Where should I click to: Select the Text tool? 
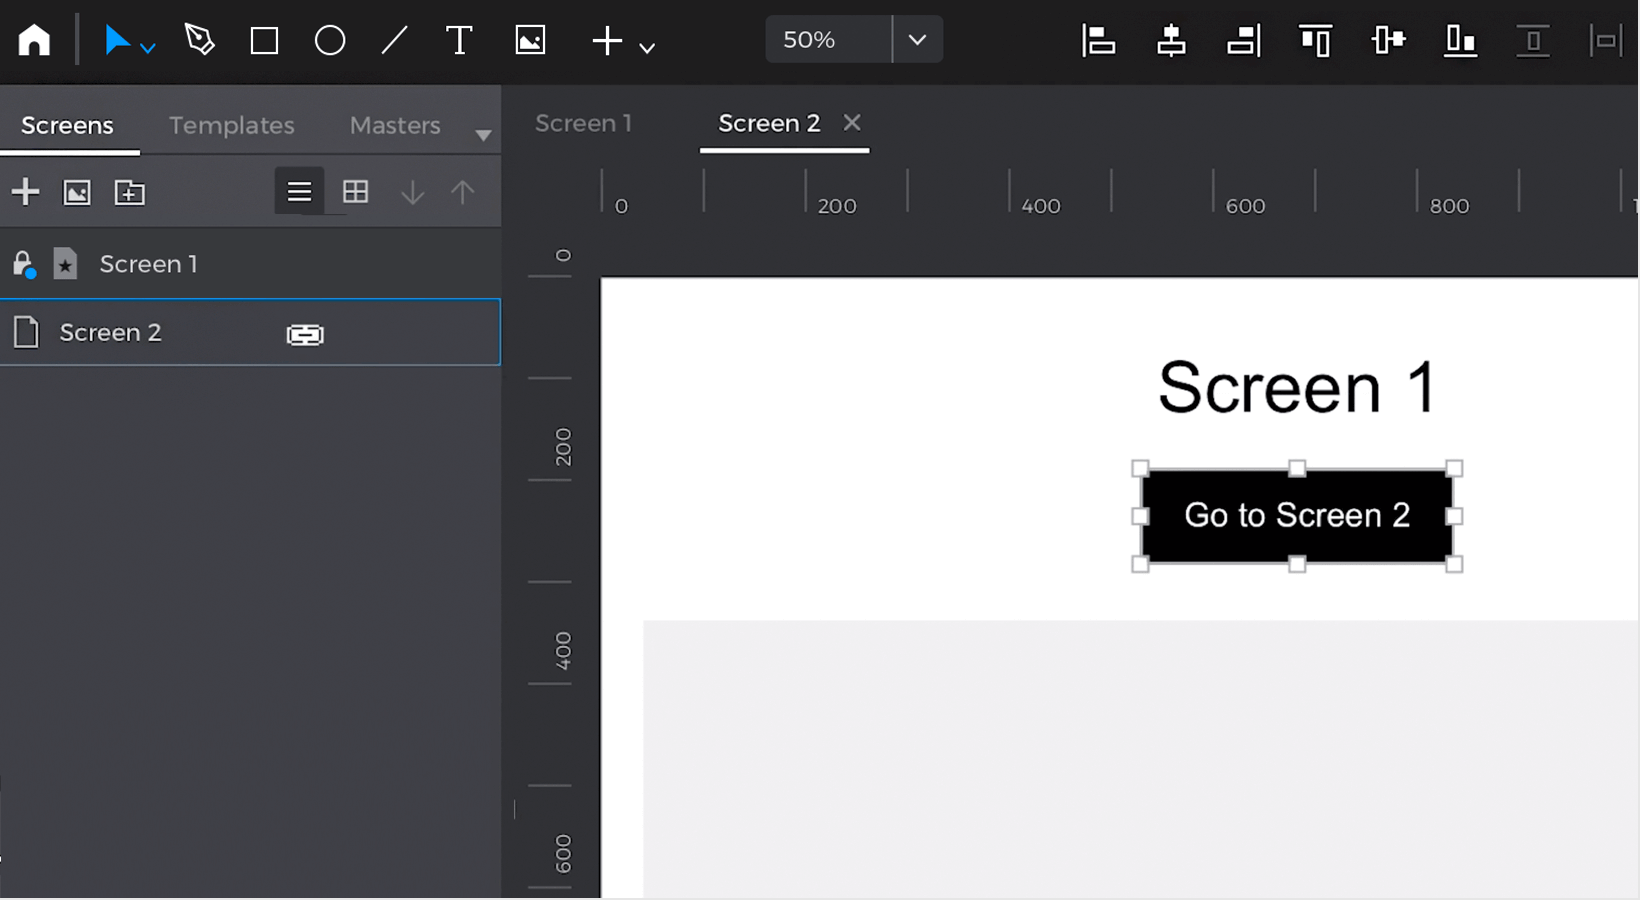pyautogui.click(x=459, y=40)
